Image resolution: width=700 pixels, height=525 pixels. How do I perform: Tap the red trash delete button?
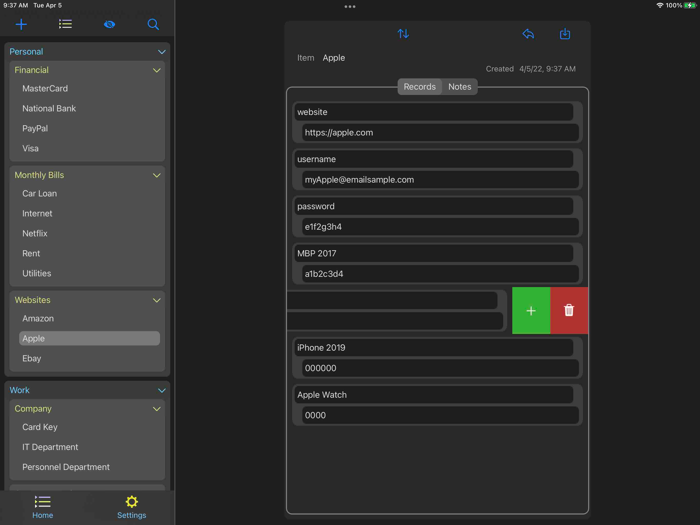569,310
